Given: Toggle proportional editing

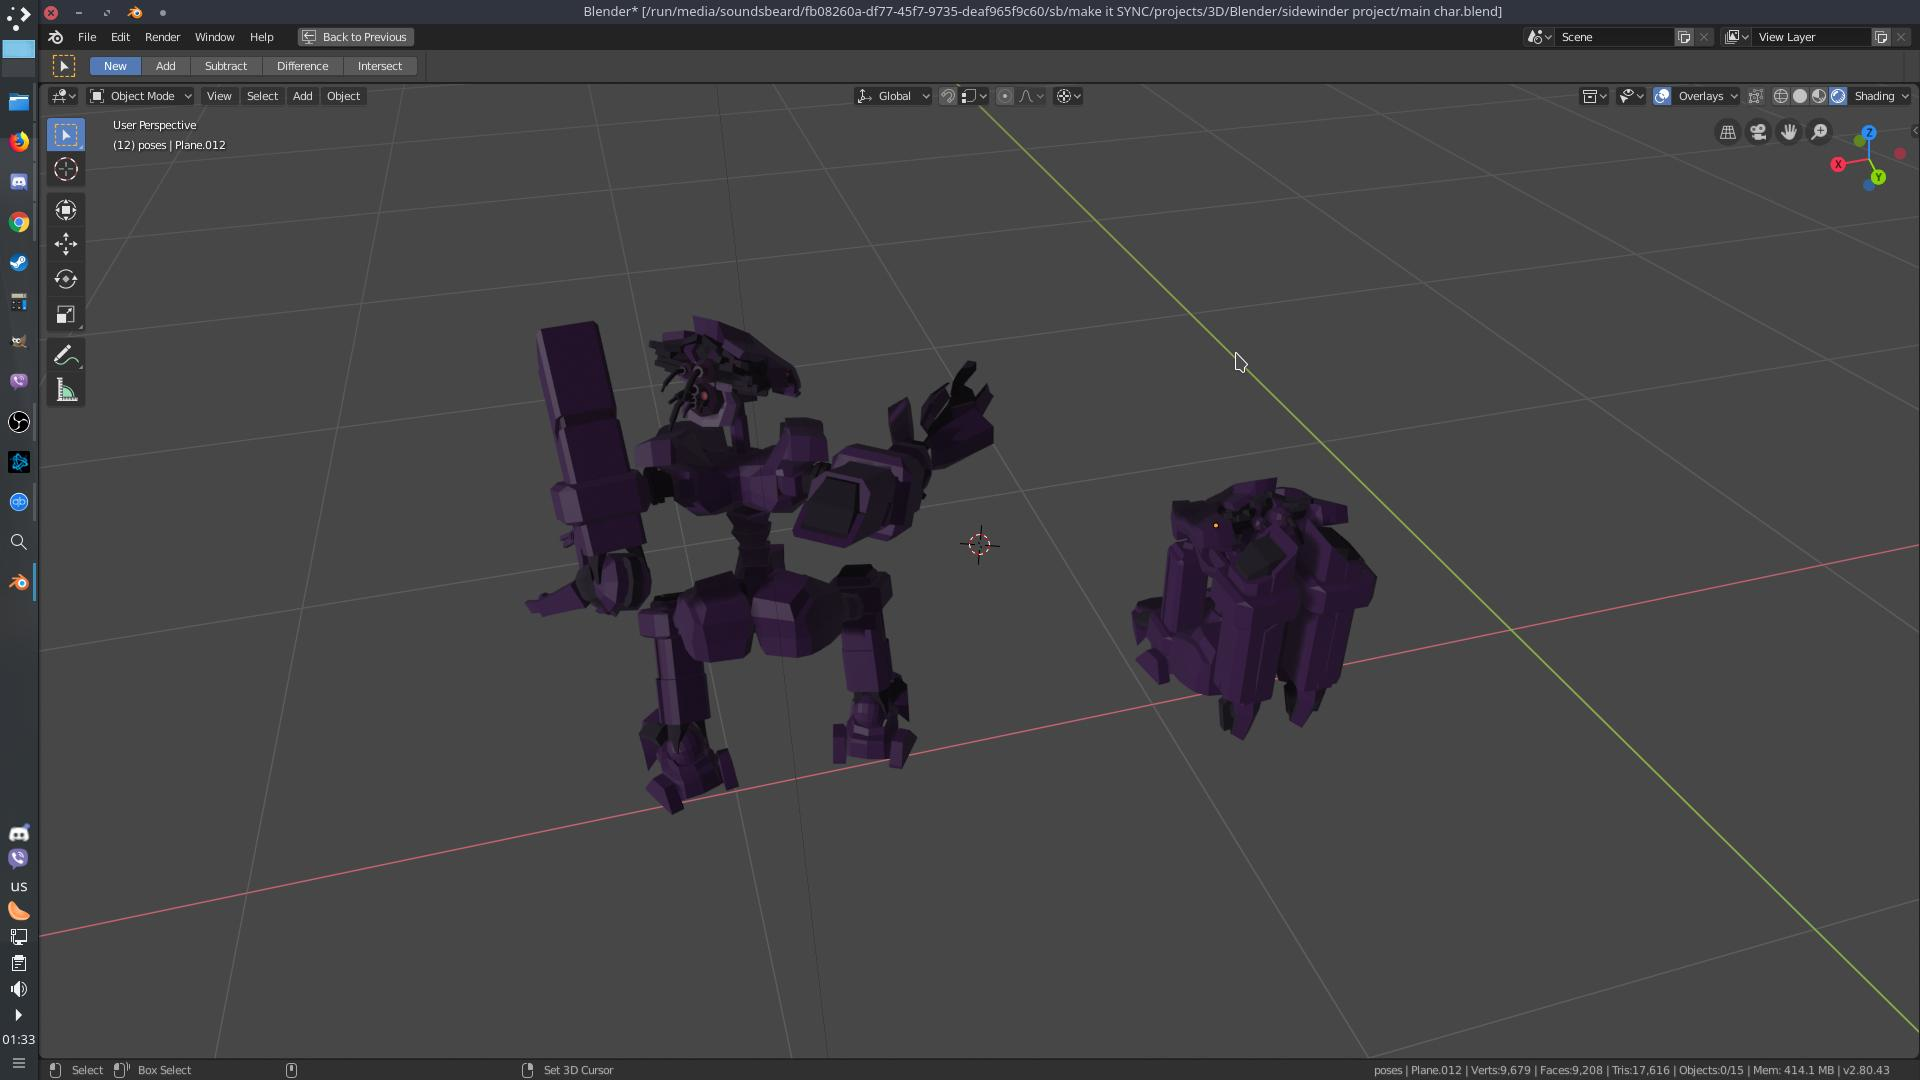Looking at the screenshot, I should click(1004, 96).
